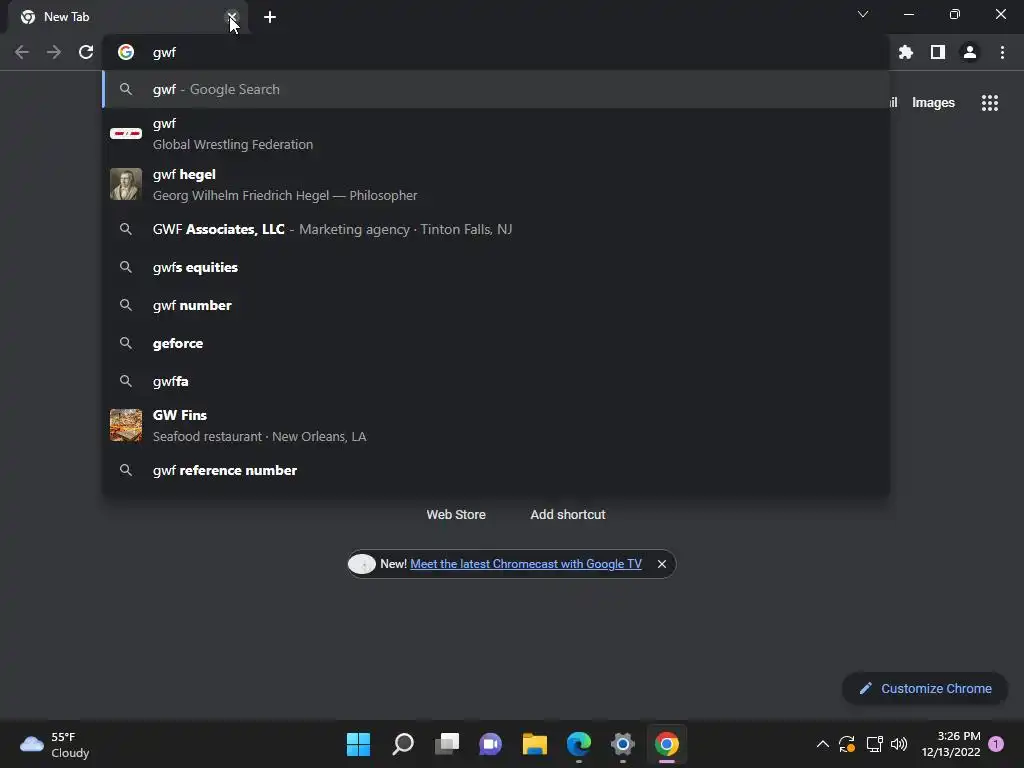The width and height of the screenshot is (1024, 768).
Task: Open Task View in taskbar
Action: 447,744
